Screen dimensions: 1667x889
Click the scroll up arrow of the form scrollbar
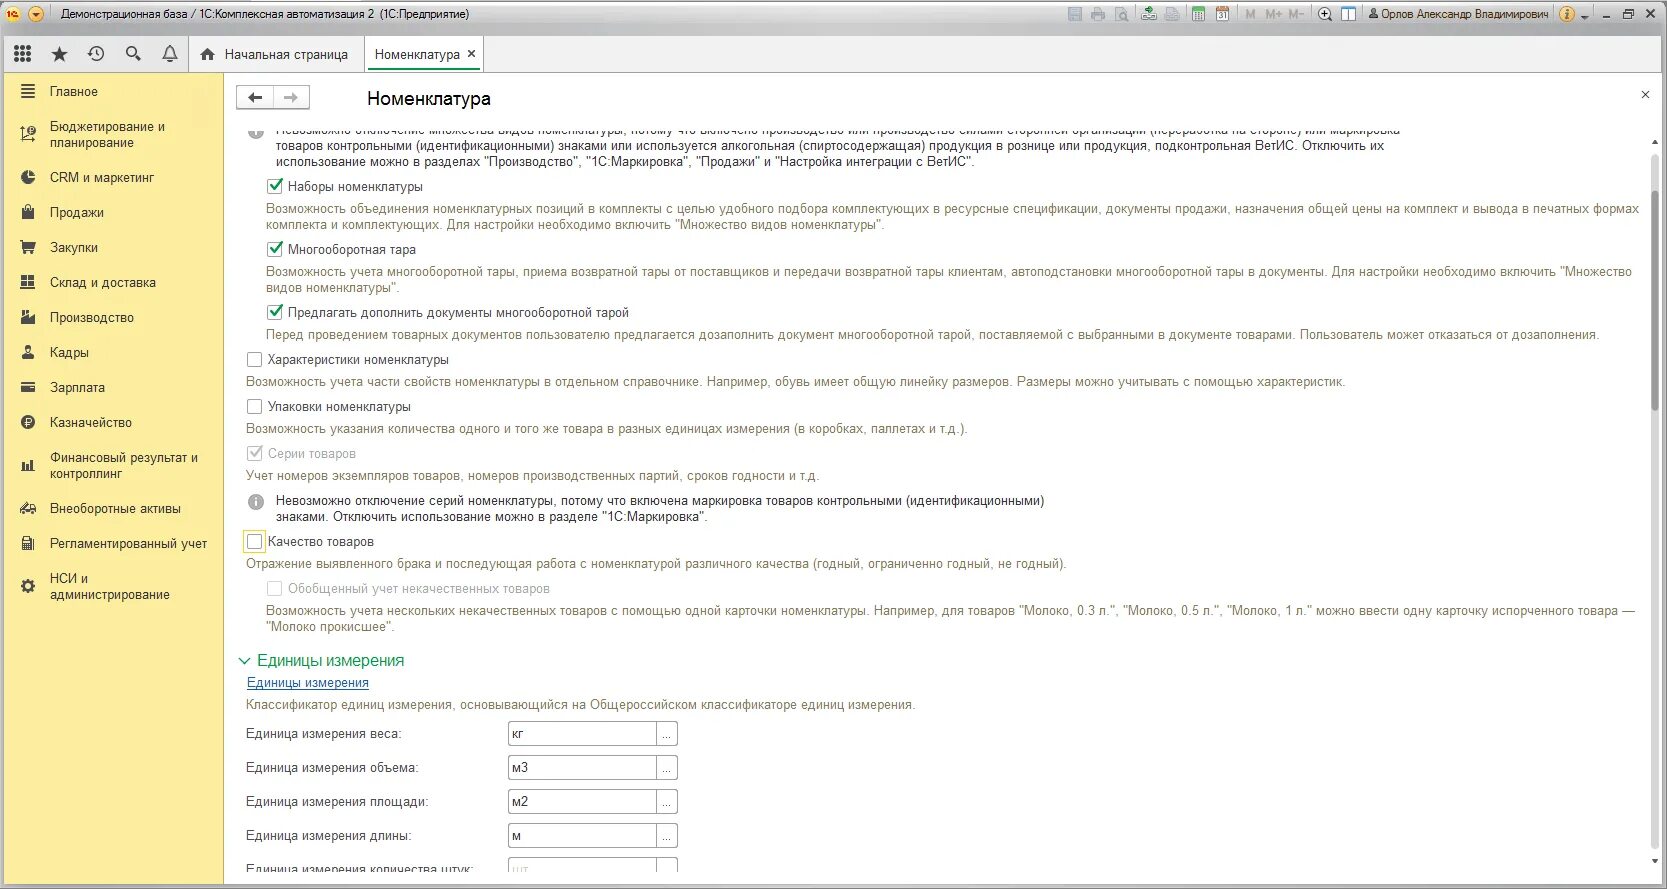(1654, 143)
